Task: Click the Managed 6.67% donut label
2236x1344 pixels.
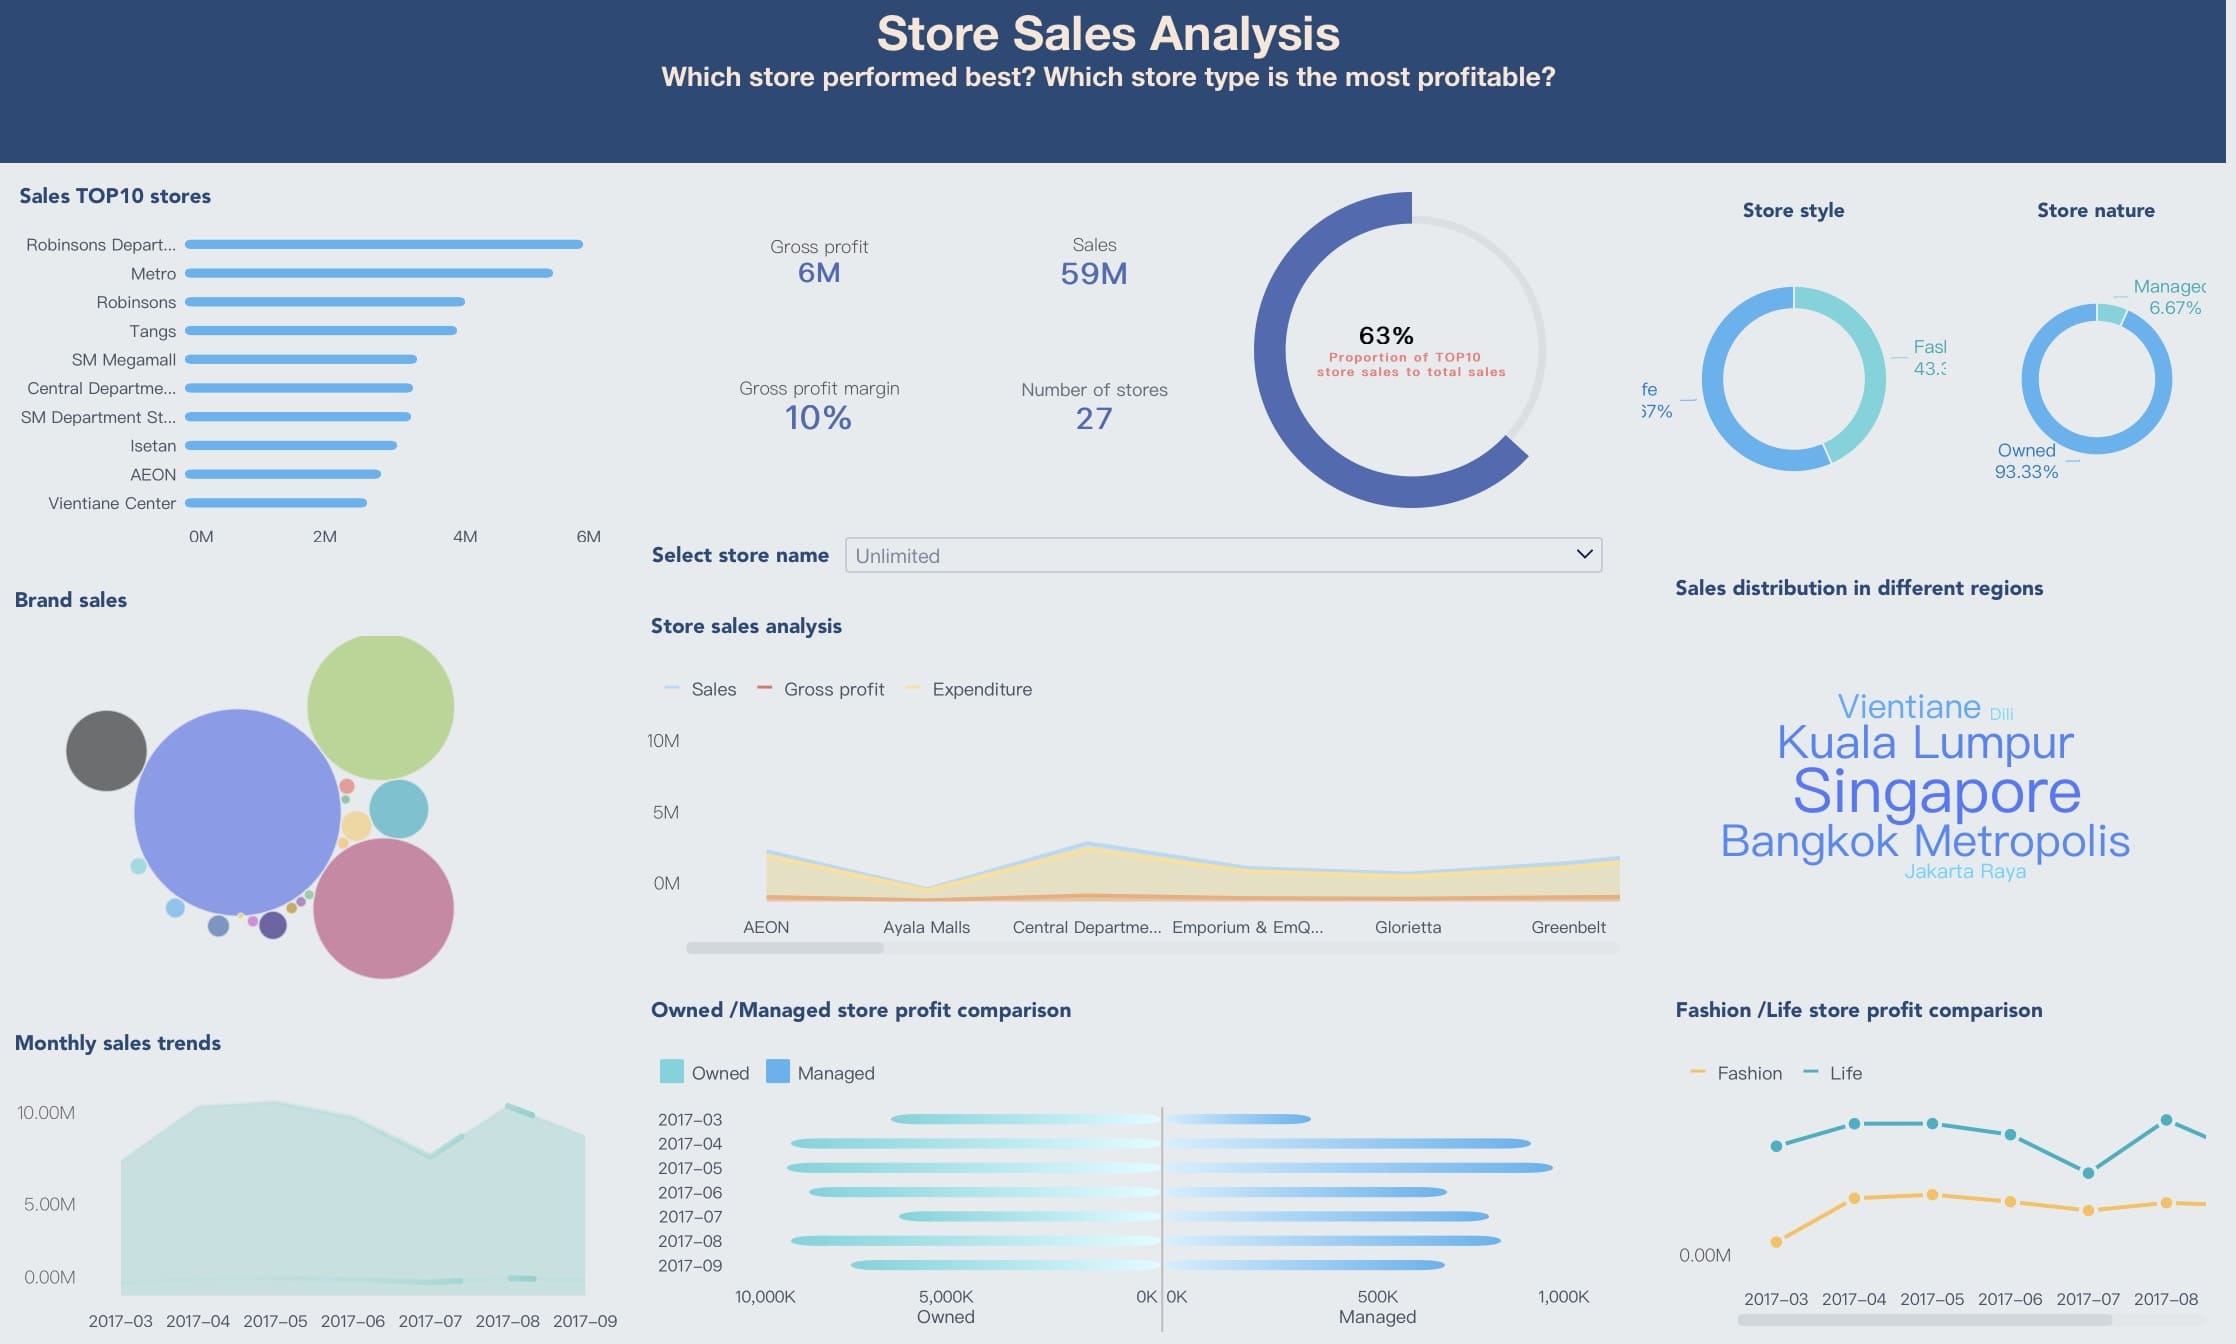Action: [x=2169, y=297]
